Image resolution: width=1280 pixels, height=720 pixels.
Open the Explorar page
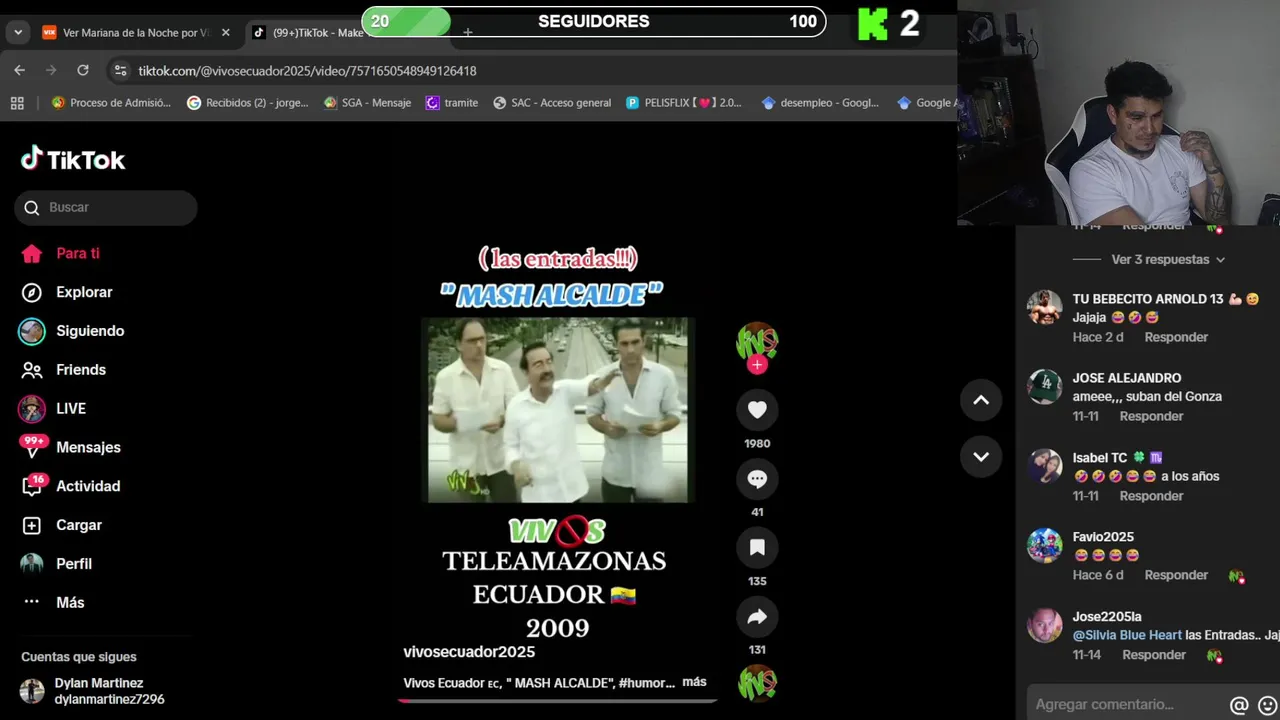[66, 292]
